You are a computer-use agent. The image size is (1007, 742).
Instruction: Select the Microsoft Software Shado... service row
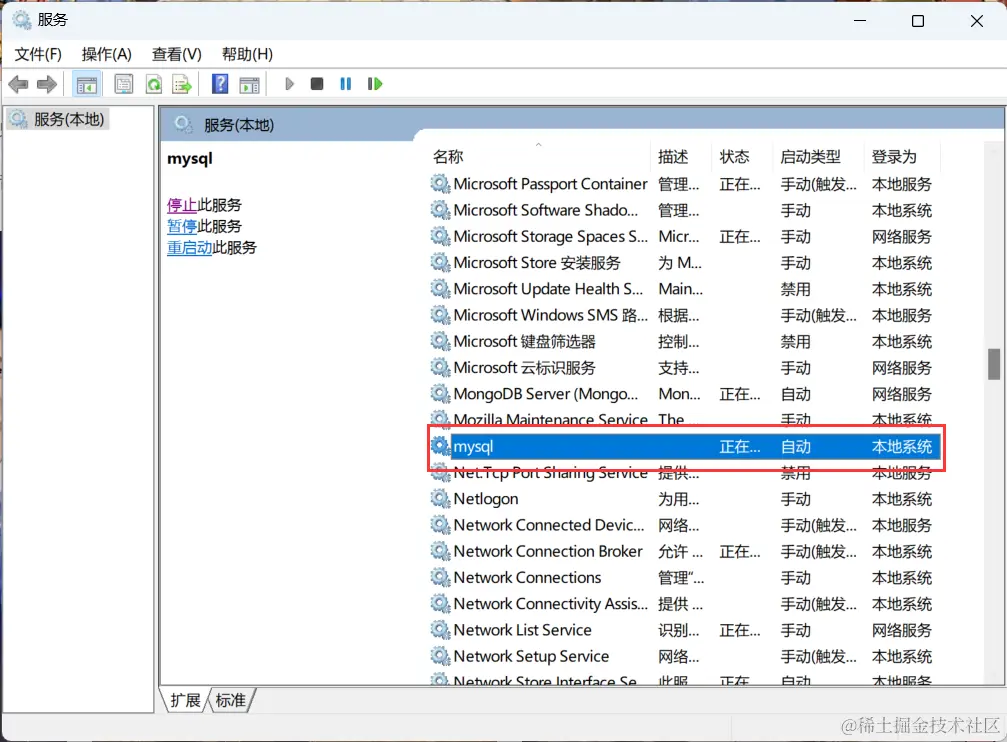684,211
